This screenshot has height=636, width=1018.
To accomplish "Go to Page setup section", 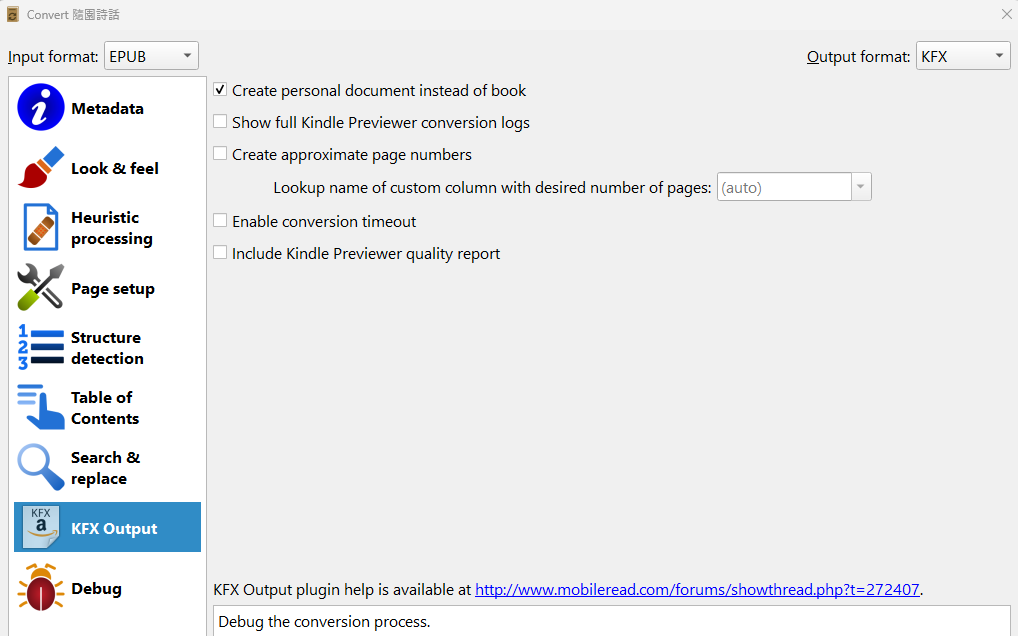I will 107,287.
